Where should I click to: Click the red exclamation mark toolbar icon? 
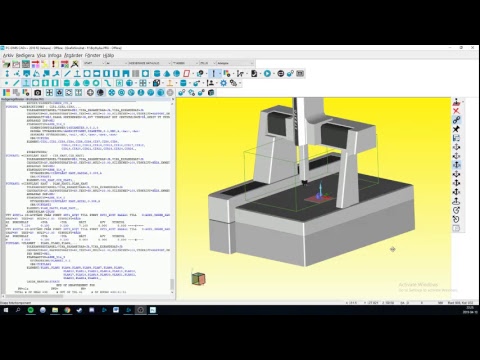(x=54, y=64)
